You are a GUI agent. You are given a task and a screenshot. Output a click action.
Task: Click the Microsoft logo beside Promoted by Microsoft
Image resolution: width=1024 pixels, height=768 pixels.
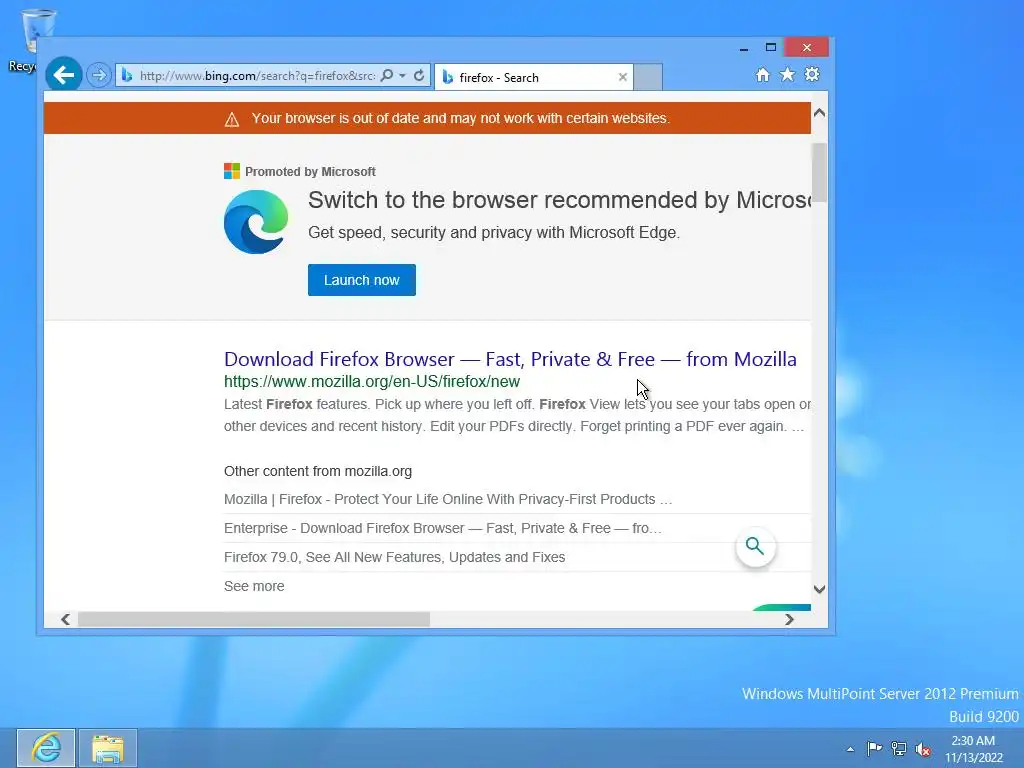[232, 171]
